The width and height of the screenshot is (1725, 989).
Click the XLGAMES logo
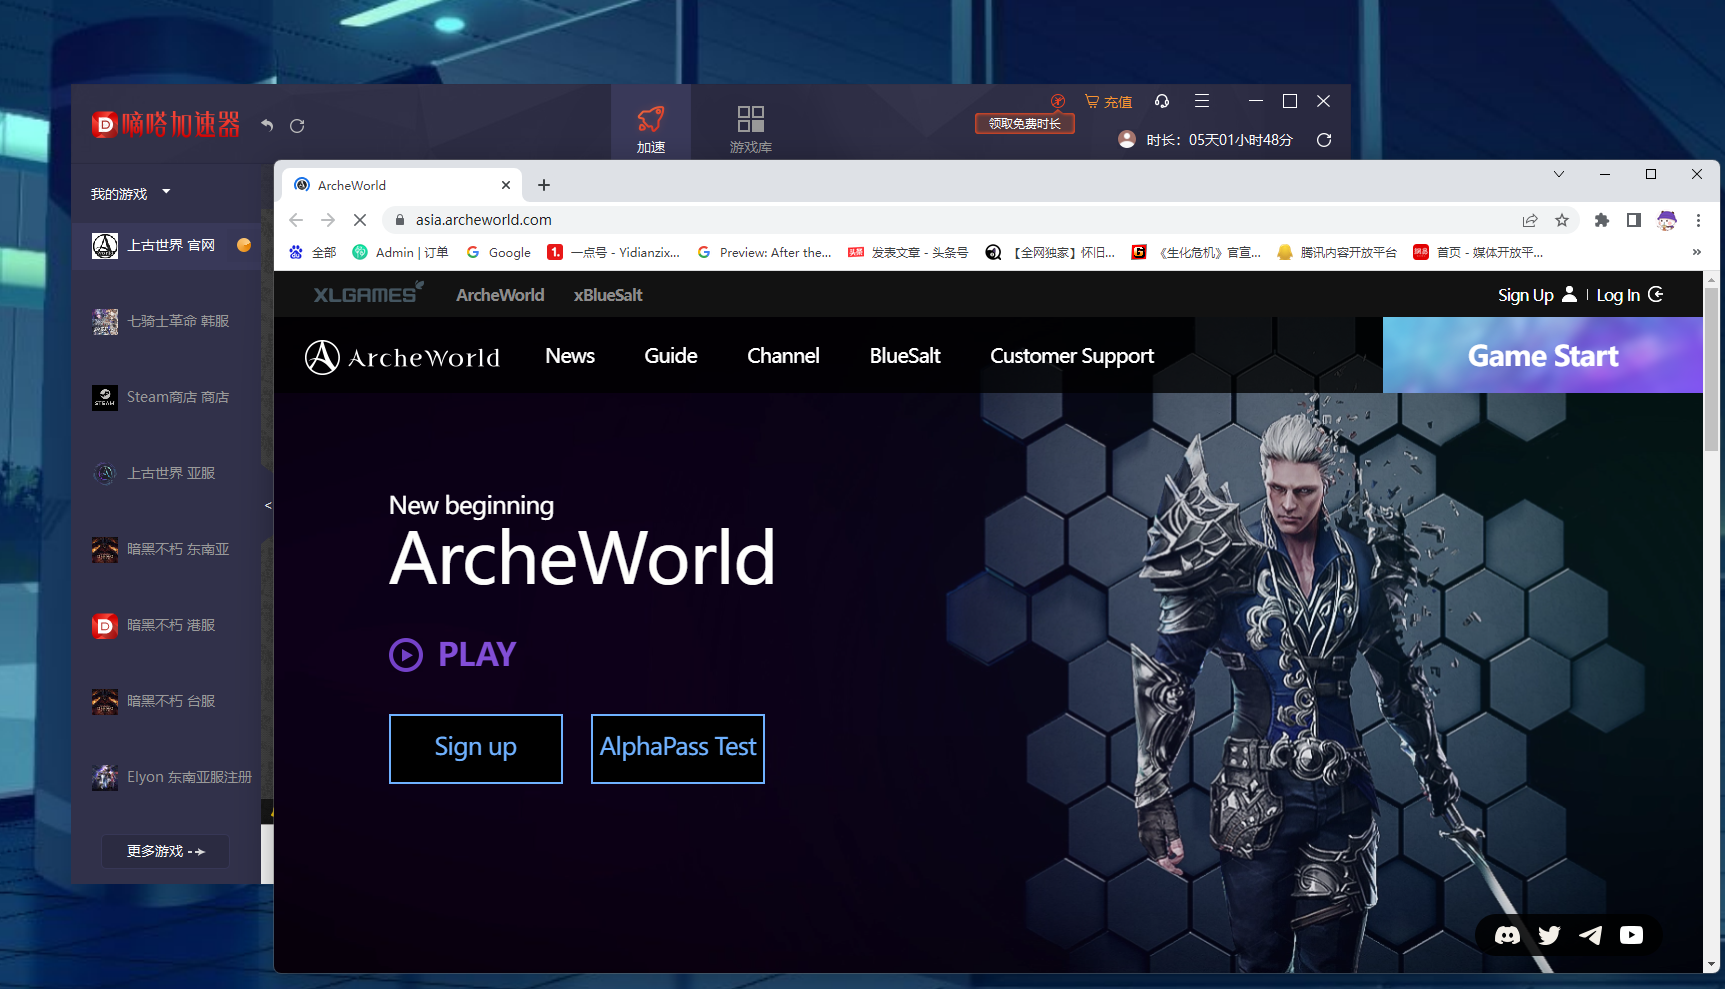pos(368,293)
